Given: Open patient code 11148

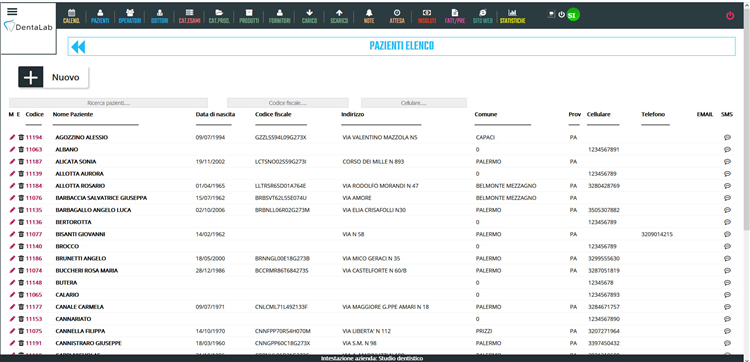Looking at the screenshot, I should 33,283.
